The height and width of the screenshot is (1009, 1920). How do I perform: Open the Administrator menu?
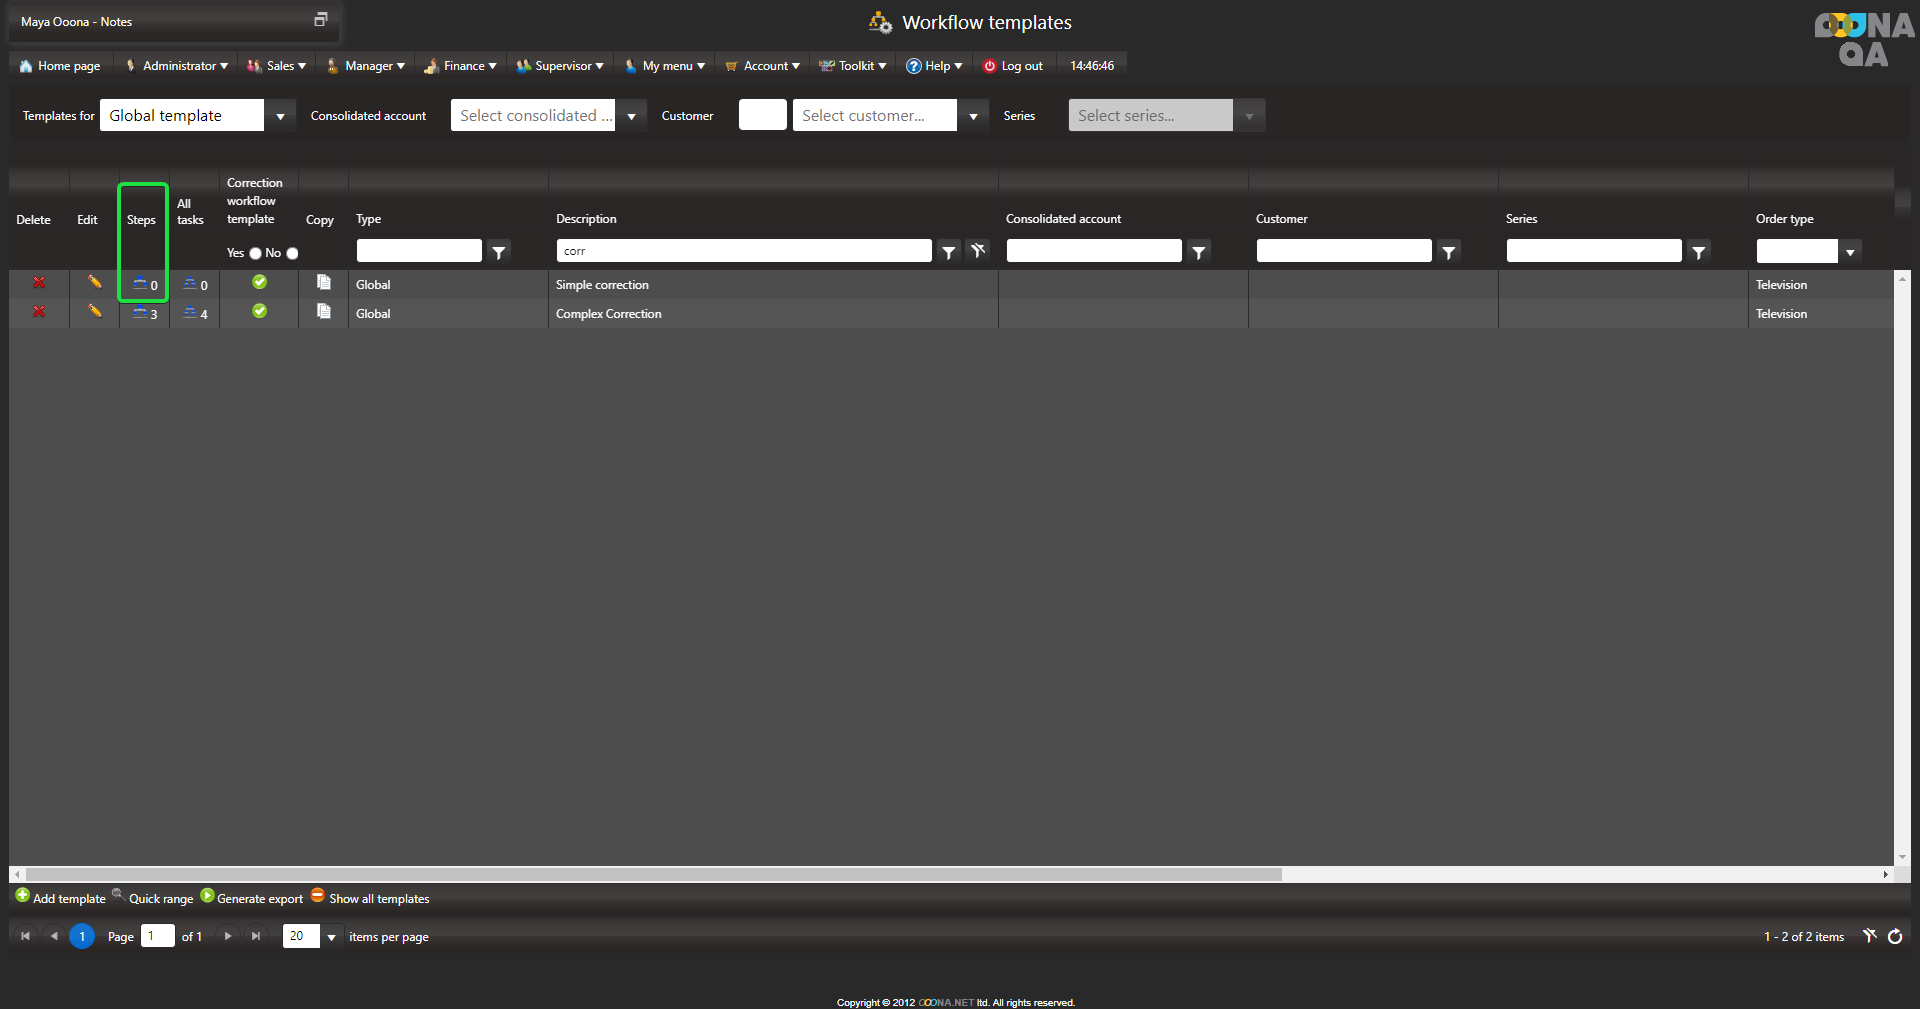[178, 66]
